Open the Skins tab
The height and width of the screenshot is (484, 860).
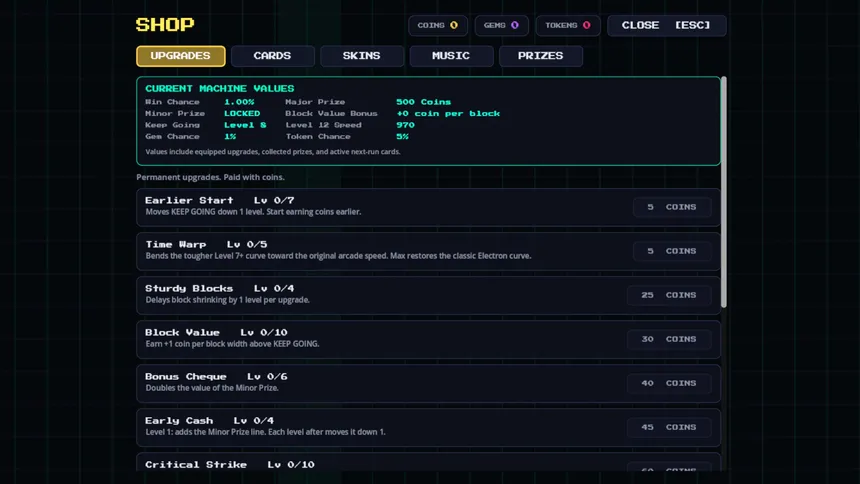click(x=361, y=56)
